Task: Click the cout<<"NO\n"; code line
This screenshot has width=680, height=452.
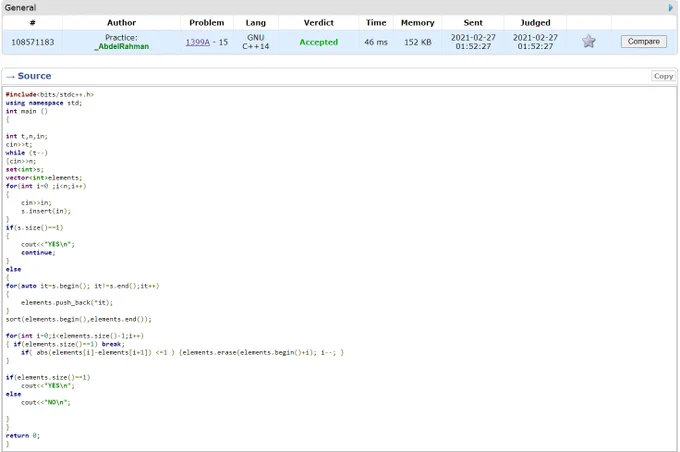Action: [46, 403]
